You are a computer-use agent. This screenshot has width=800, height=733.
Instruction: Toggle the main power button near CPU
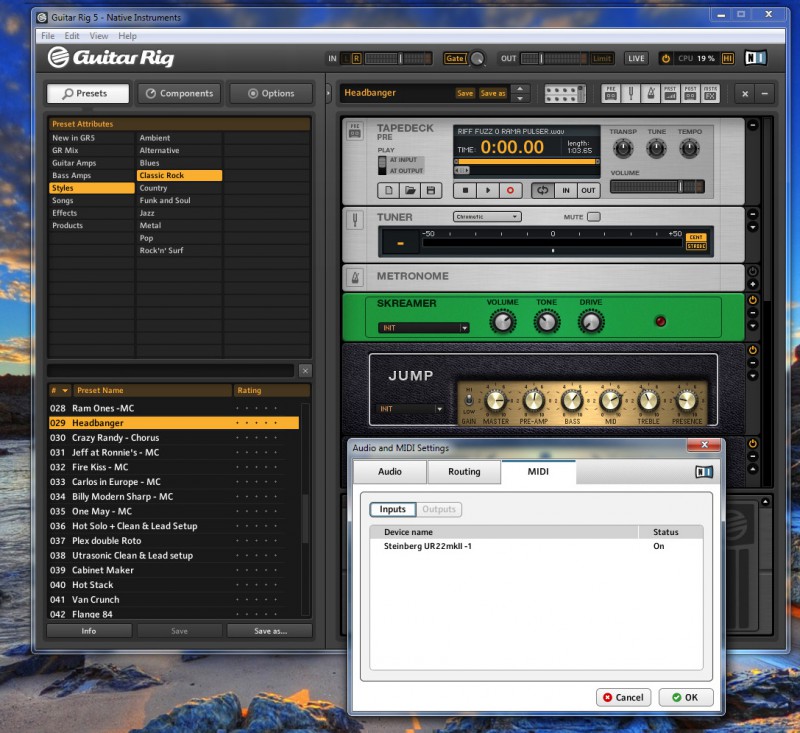666,58
